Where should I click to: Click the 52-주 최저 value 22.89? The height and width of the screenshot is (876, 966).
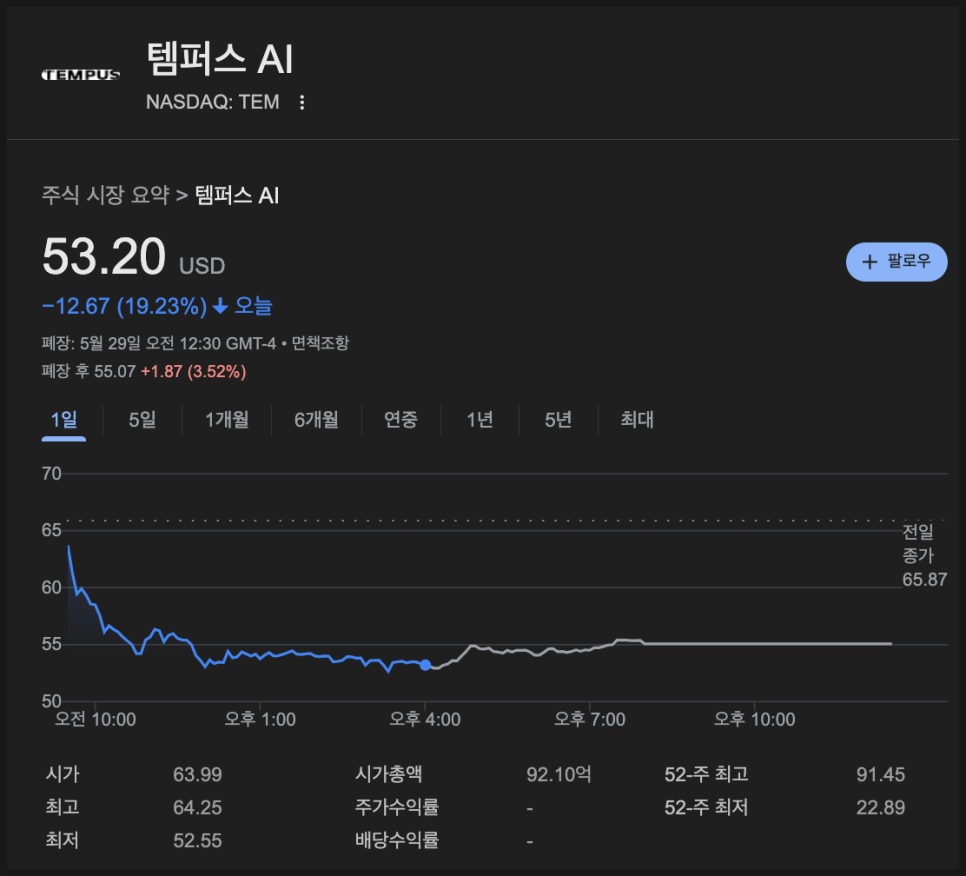(x=880, y=808)
